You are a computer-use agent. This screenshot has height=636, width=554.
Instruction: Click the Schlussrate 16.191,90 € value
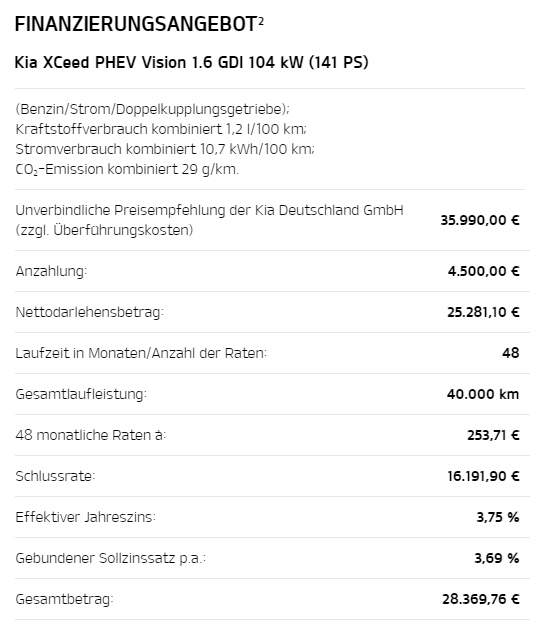pyautogui.click(x=483, y=476)
